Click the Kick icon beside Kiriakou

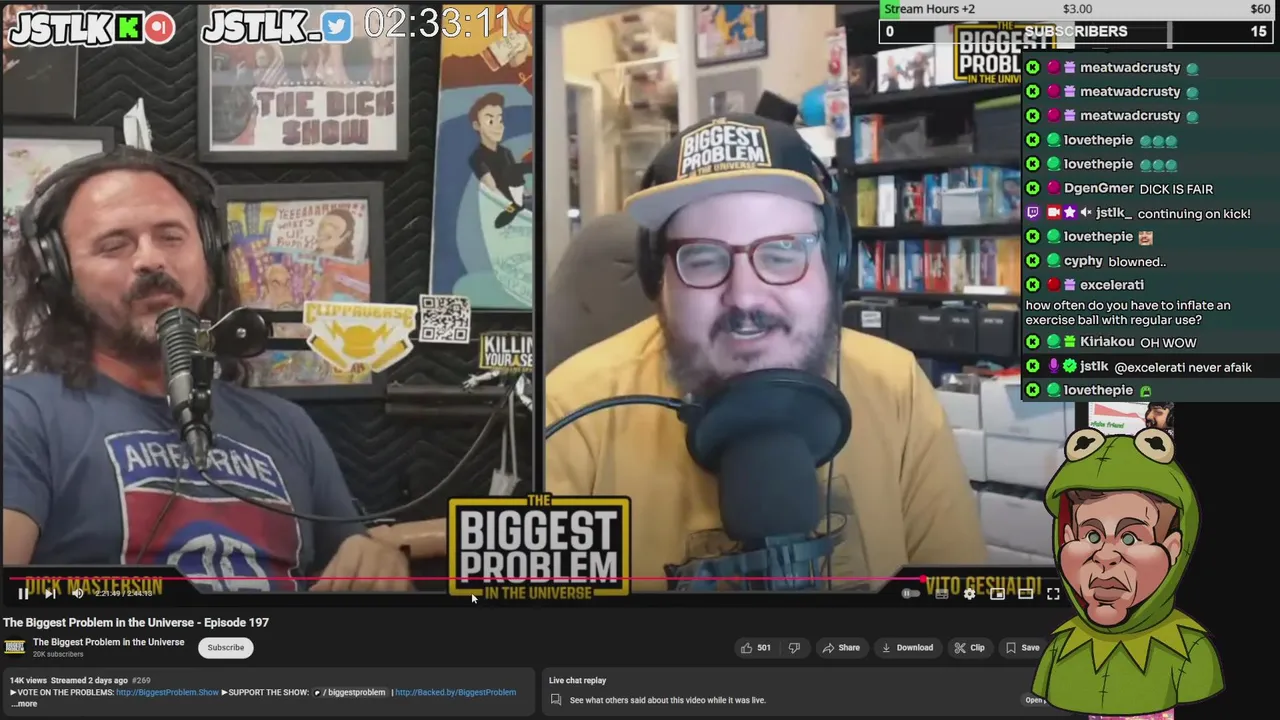pyautogui.click(x=1033, y=342)
